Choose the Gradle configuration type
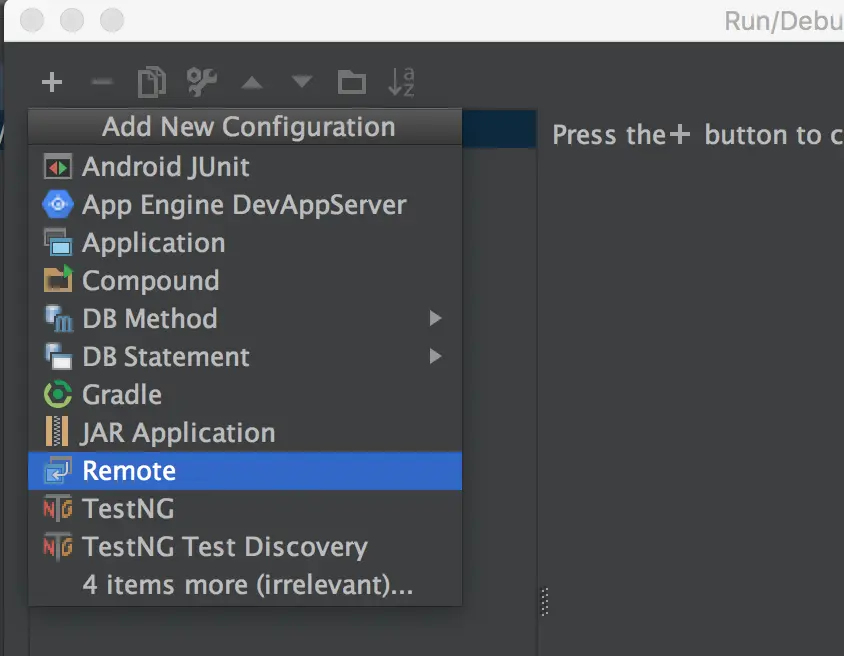 pyautogui.click(x=245, y=394)
